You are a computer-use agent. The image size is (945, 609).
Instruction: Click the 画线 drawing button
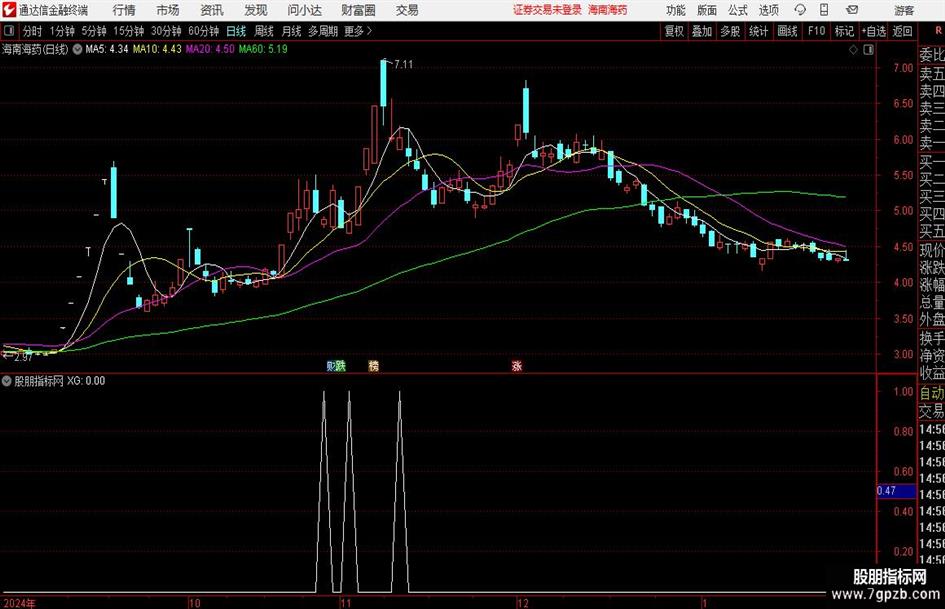tap(787, 31)
